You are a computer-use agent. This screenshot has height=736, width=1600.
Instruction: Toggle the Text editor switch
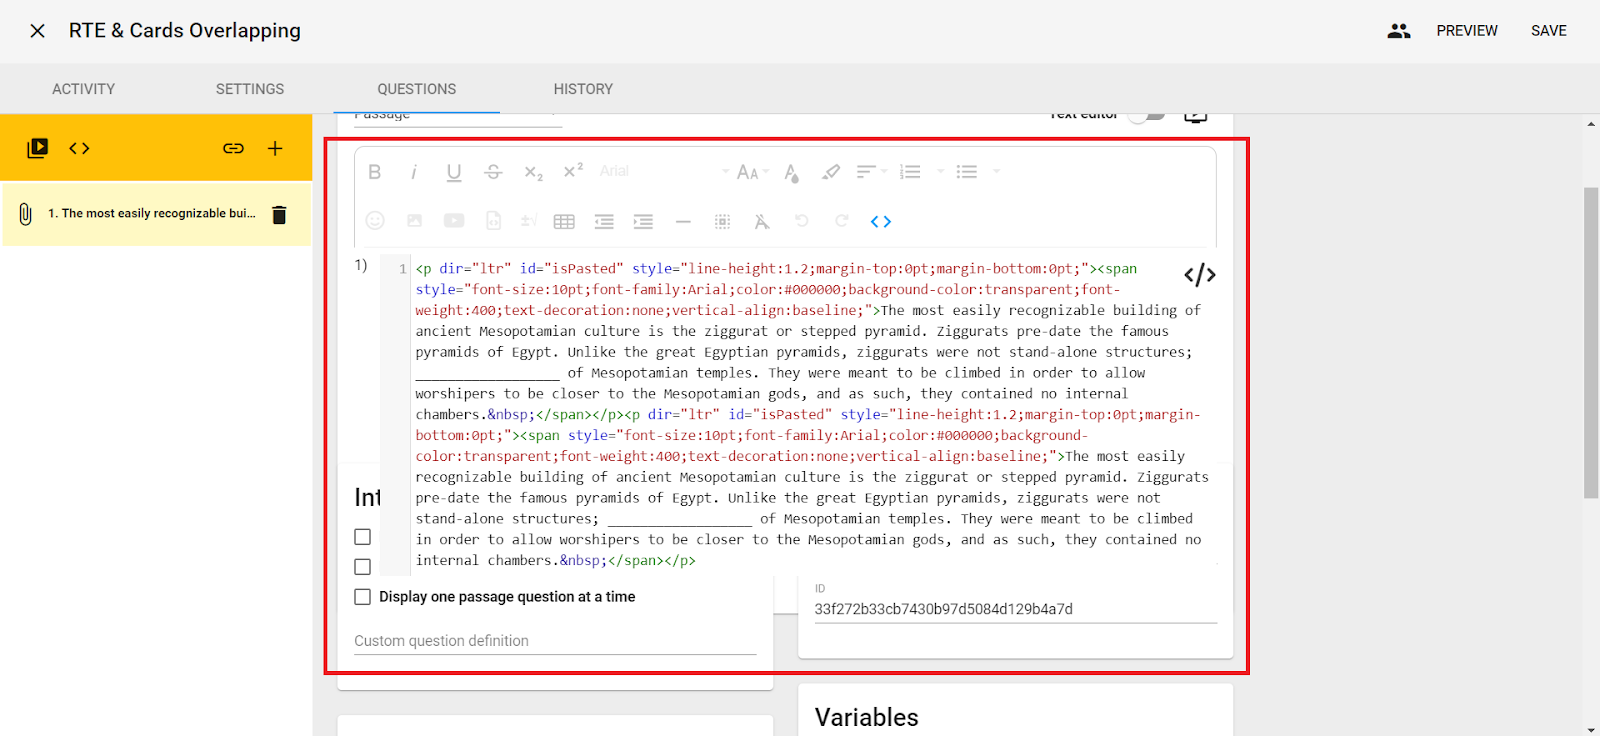pyautogui.click(x=1147, y=115)
